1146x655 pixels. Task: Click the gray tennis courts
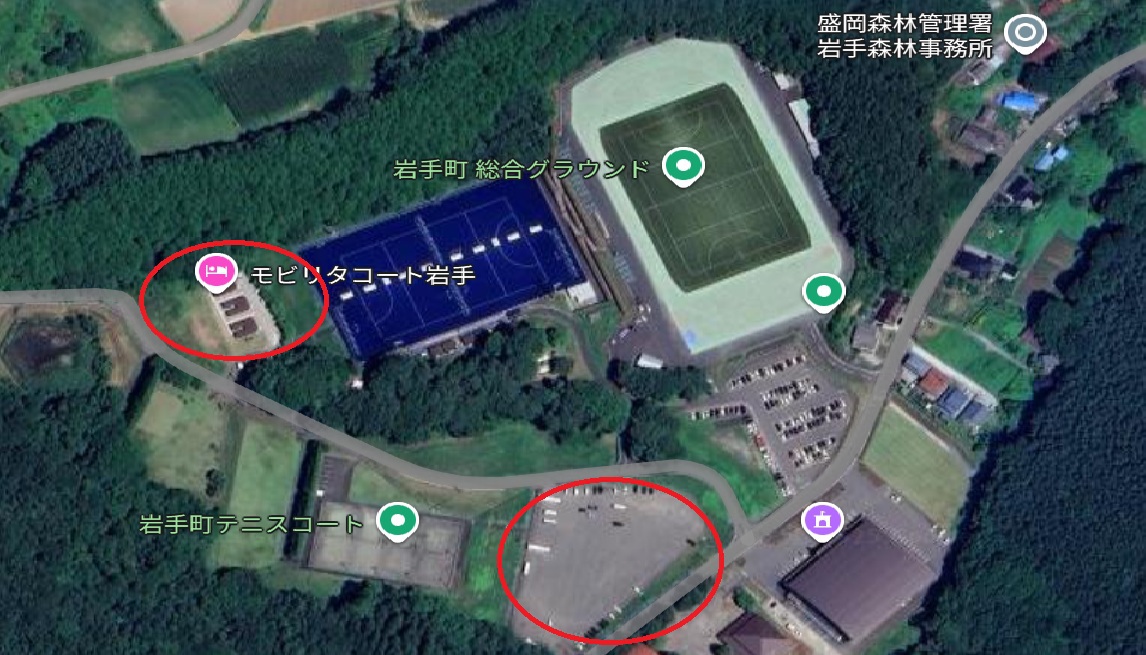tap(387, 543)
